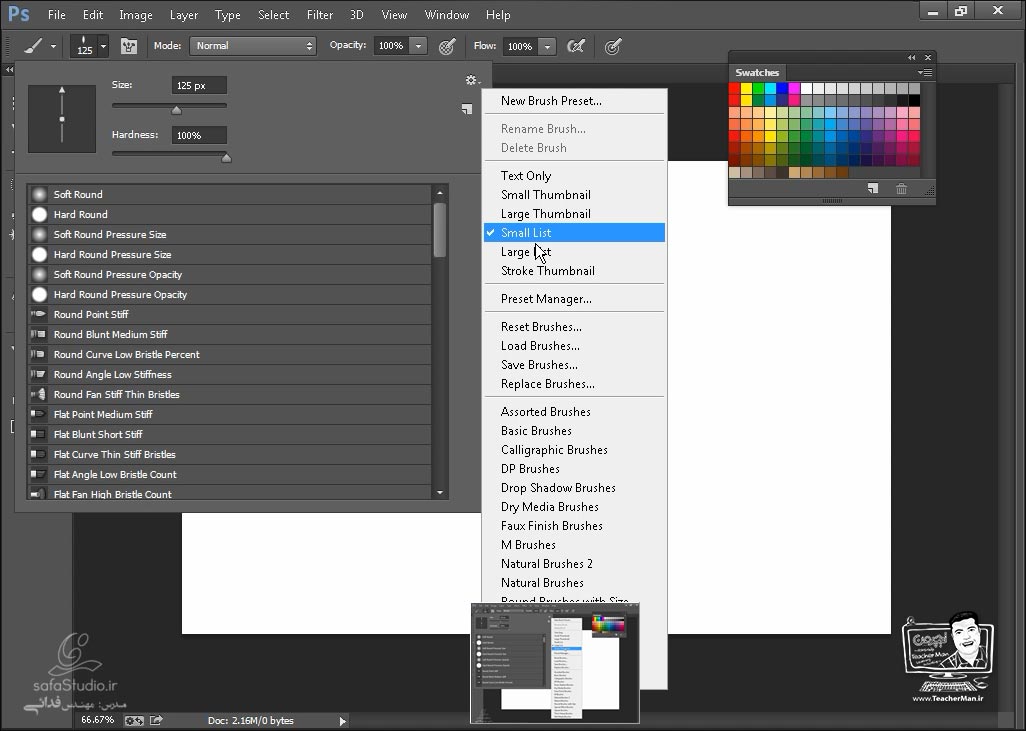Open the Opacity slider dropdown arrow
The image size is (1026, 731).
click(x=418, y=46)
